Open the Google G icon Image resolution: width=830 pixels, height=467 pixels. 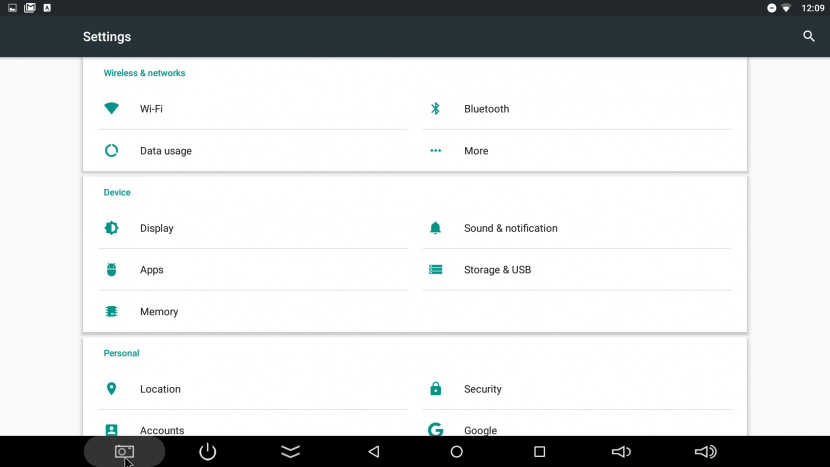(435, 429)
